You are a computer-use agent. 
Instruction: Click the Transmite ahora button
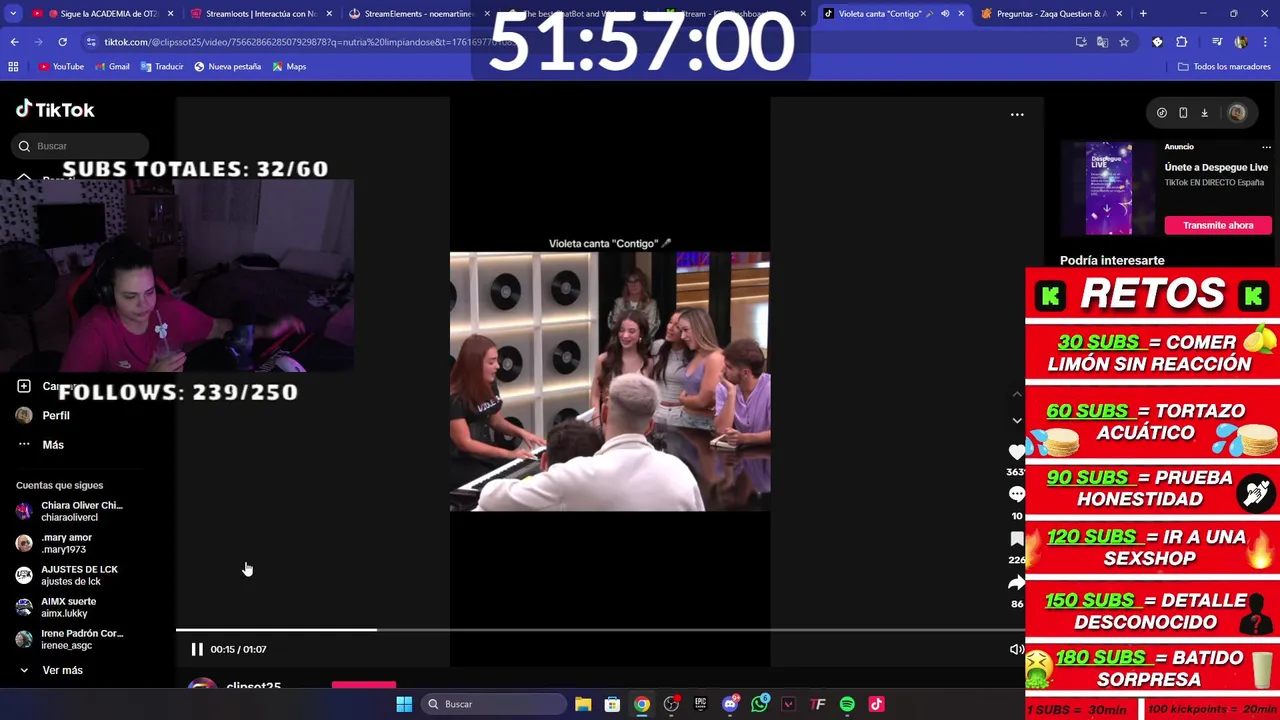(1218, 225)
